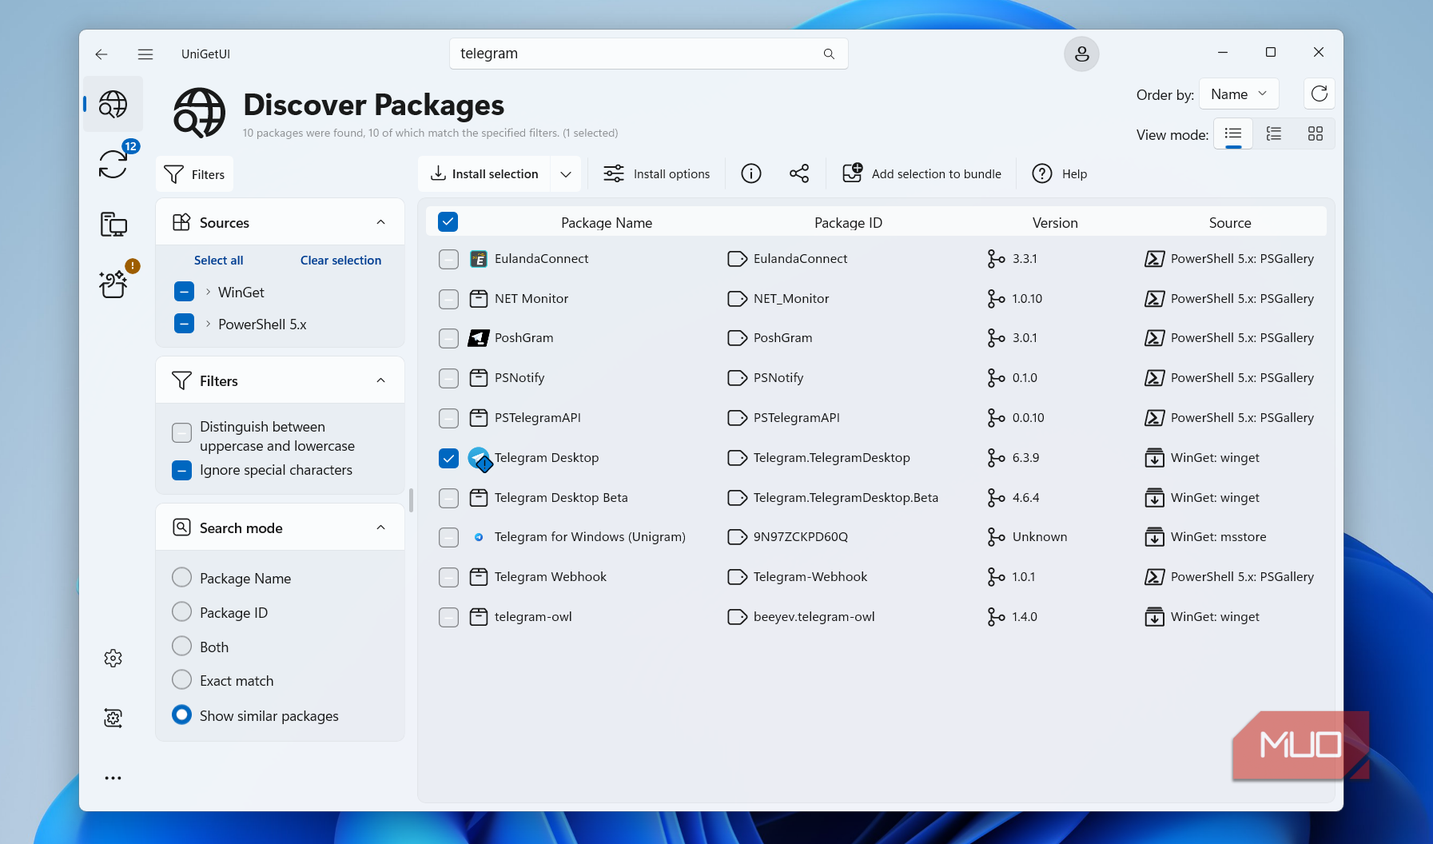Click the Telegram Desktop package icon

(x=479, y=458)
